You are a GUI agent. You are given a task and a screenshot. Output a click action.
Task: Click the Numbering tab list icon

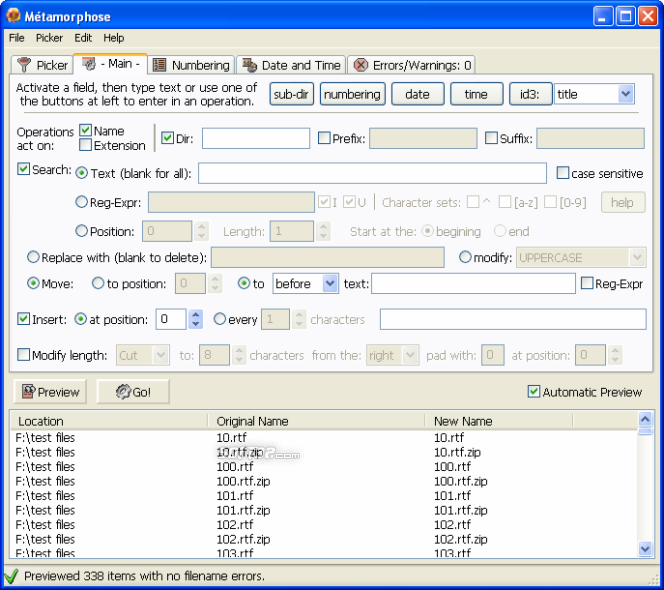(x=159, y=65)
